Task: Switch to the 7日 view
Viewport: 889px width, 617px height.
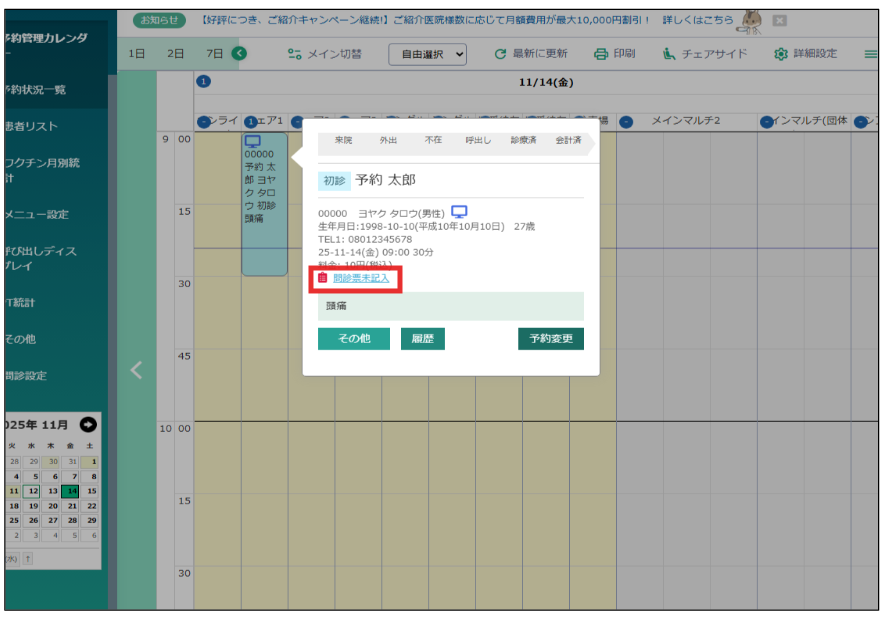Action: coord(214,54)
